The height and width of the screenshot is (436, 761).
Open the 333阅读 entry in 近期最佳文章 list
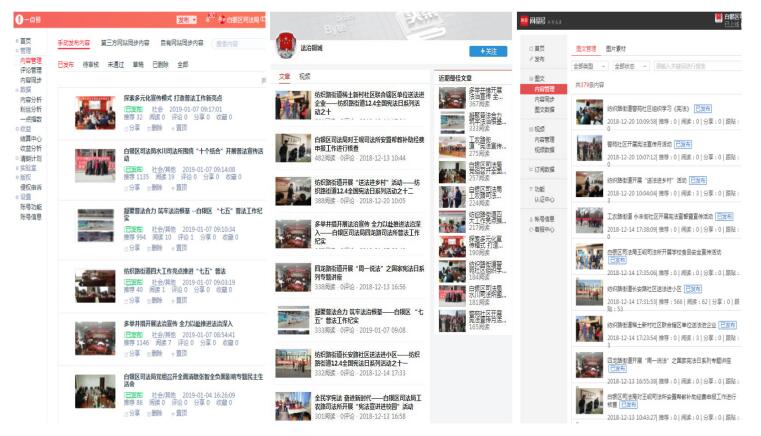point(473,121)
